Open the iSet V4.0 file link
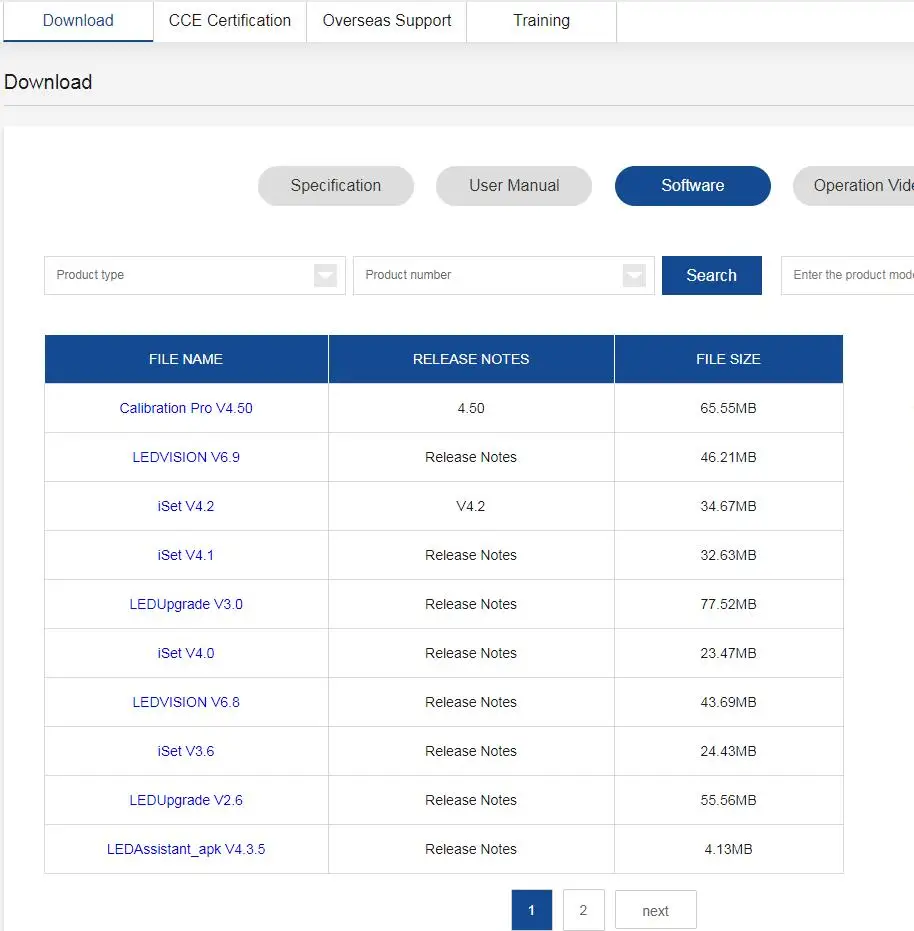 (186, 653)
